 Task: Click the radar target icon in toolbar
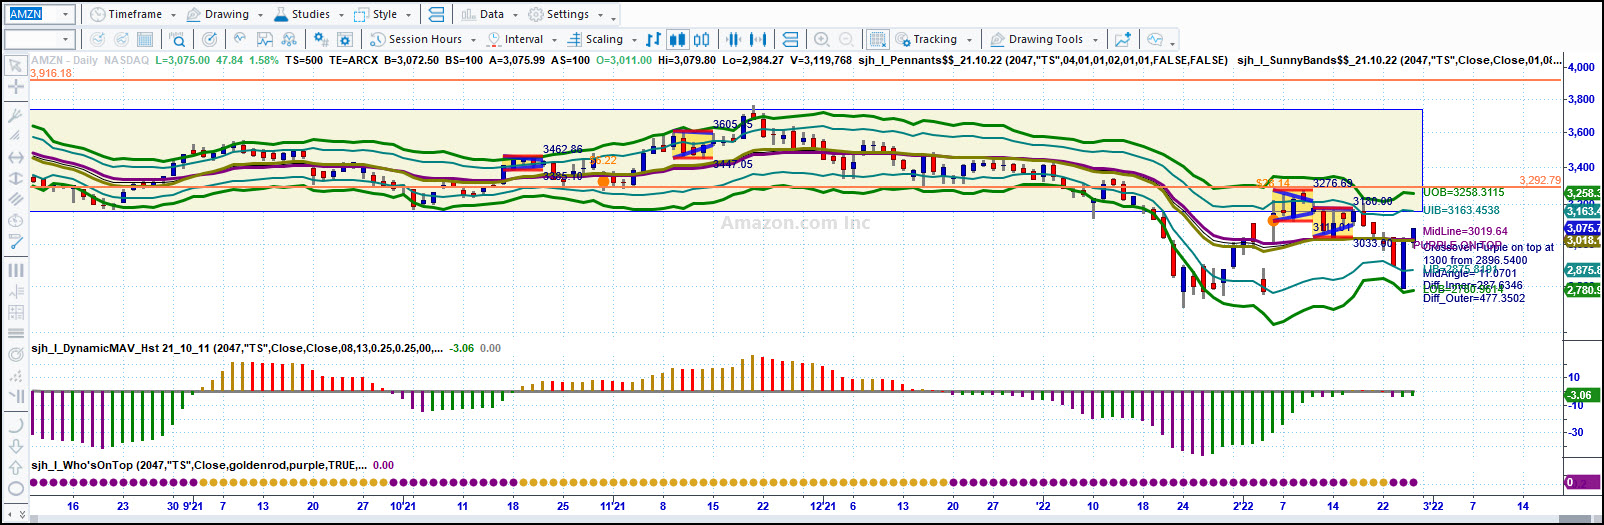[x=209, y=39]
